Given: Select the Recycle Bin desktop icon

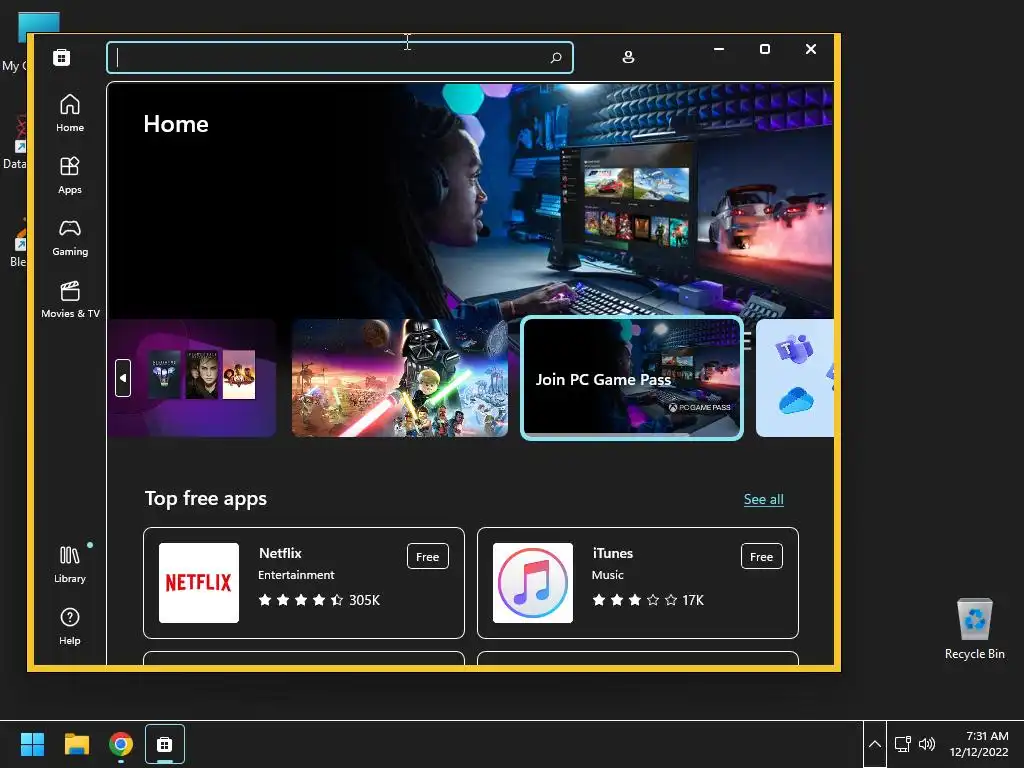Looking at the screenshot, I should point(974,628).
